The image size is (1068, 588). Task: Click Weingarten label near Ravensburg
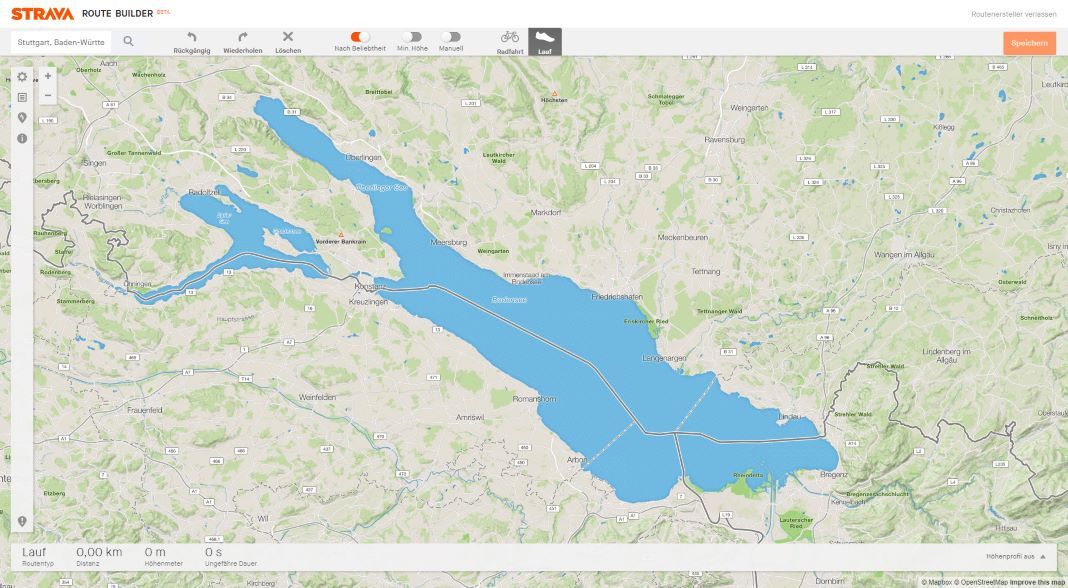click(749, 108)
